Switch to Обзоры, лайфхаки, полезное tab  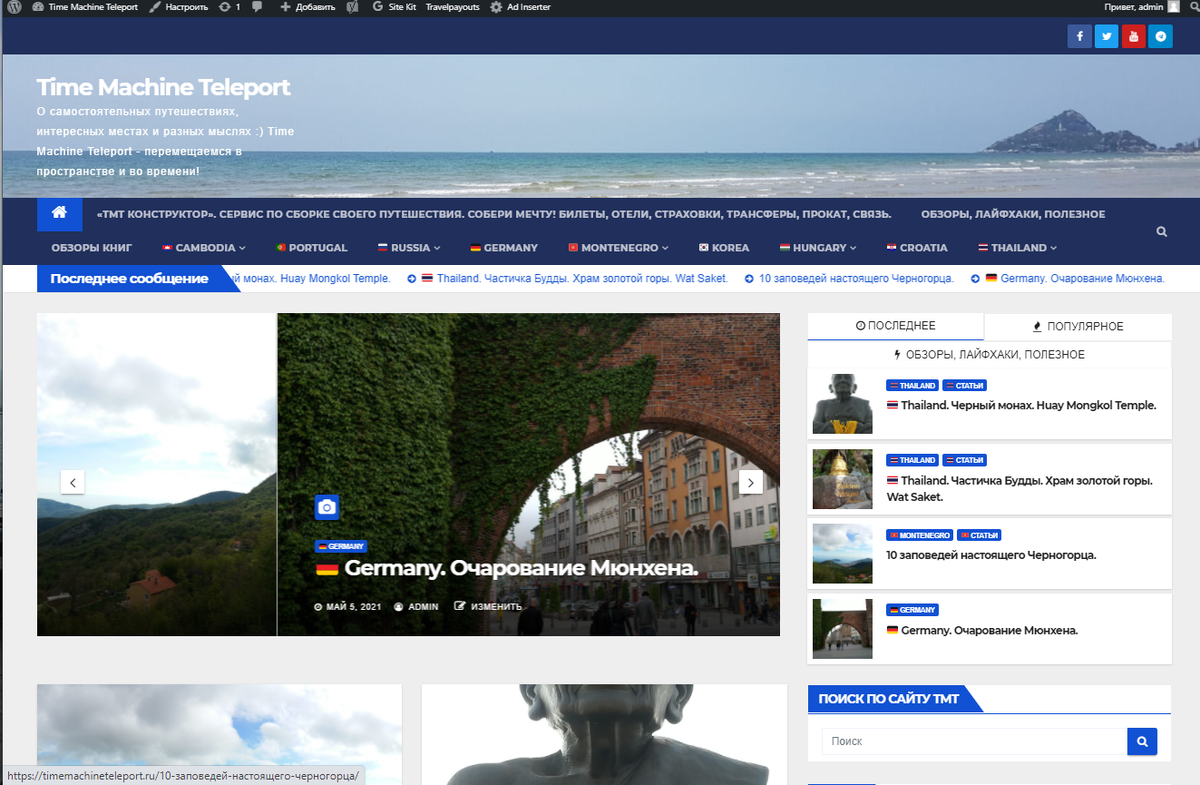coord(989,354)
